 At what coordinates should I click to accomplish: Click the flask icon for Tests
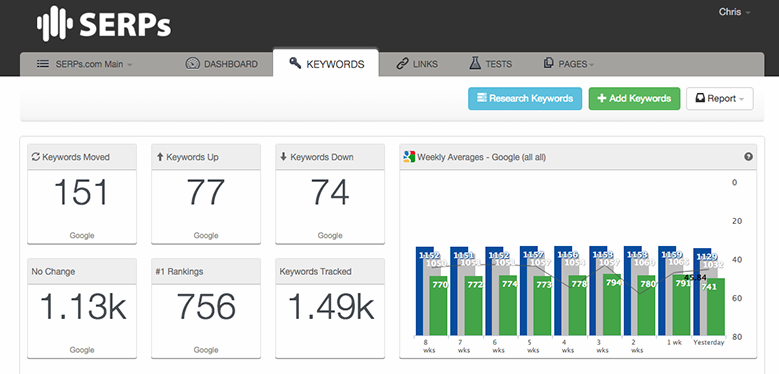click(475, 64)
